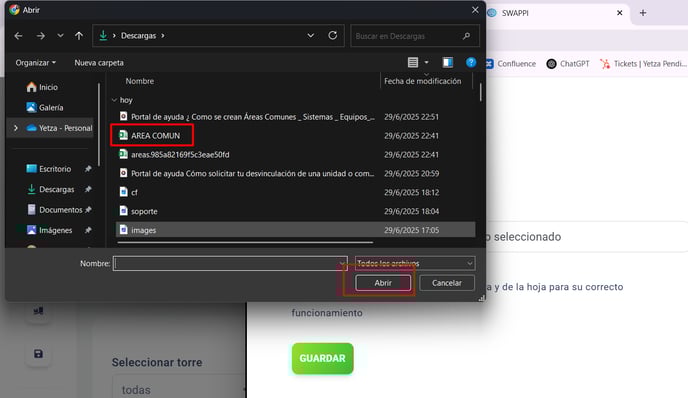Click the Abrir button

click(383, 283)
